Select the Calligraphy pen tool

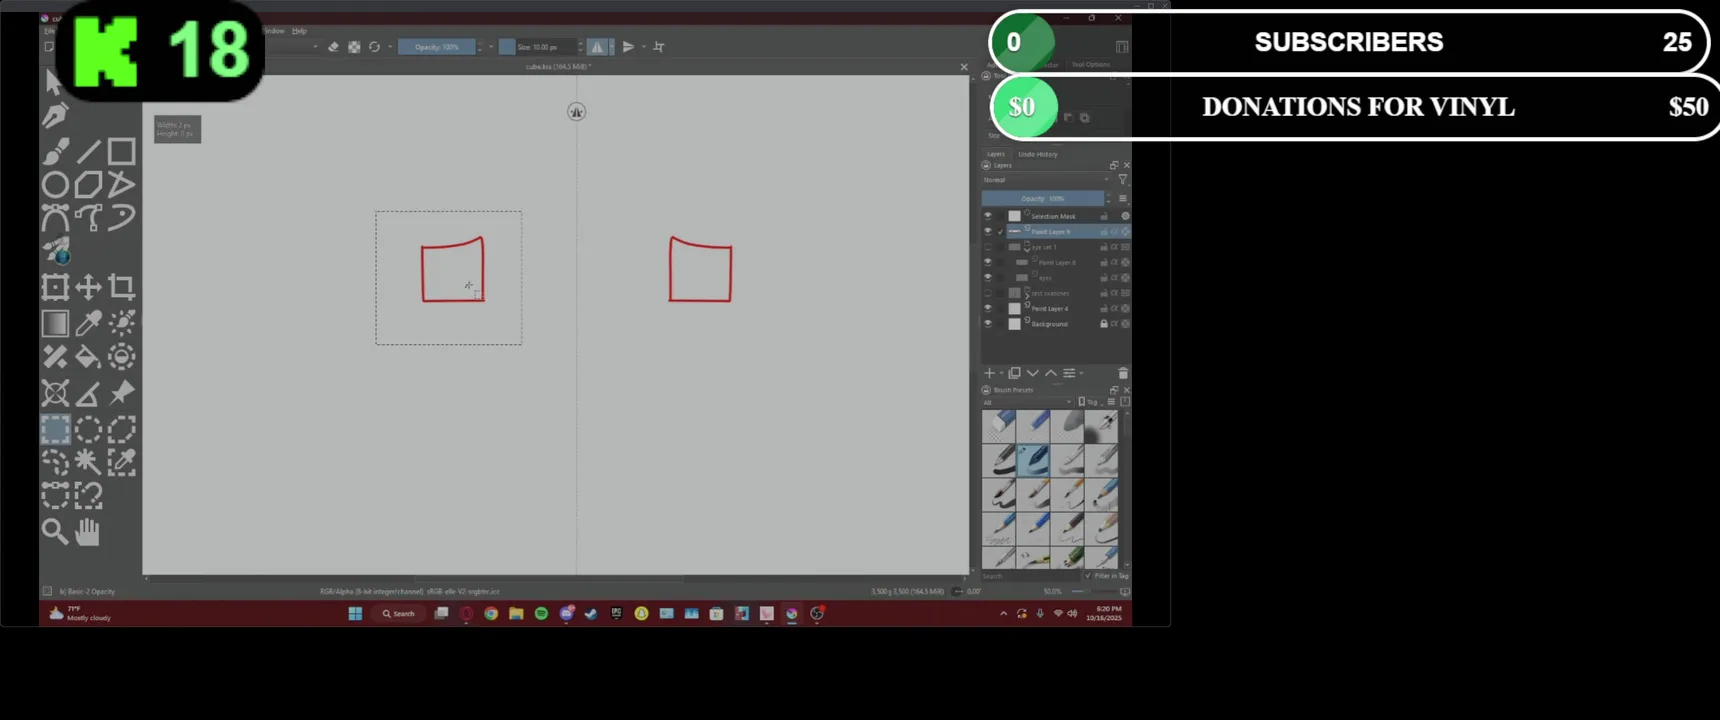coord(55,116)
